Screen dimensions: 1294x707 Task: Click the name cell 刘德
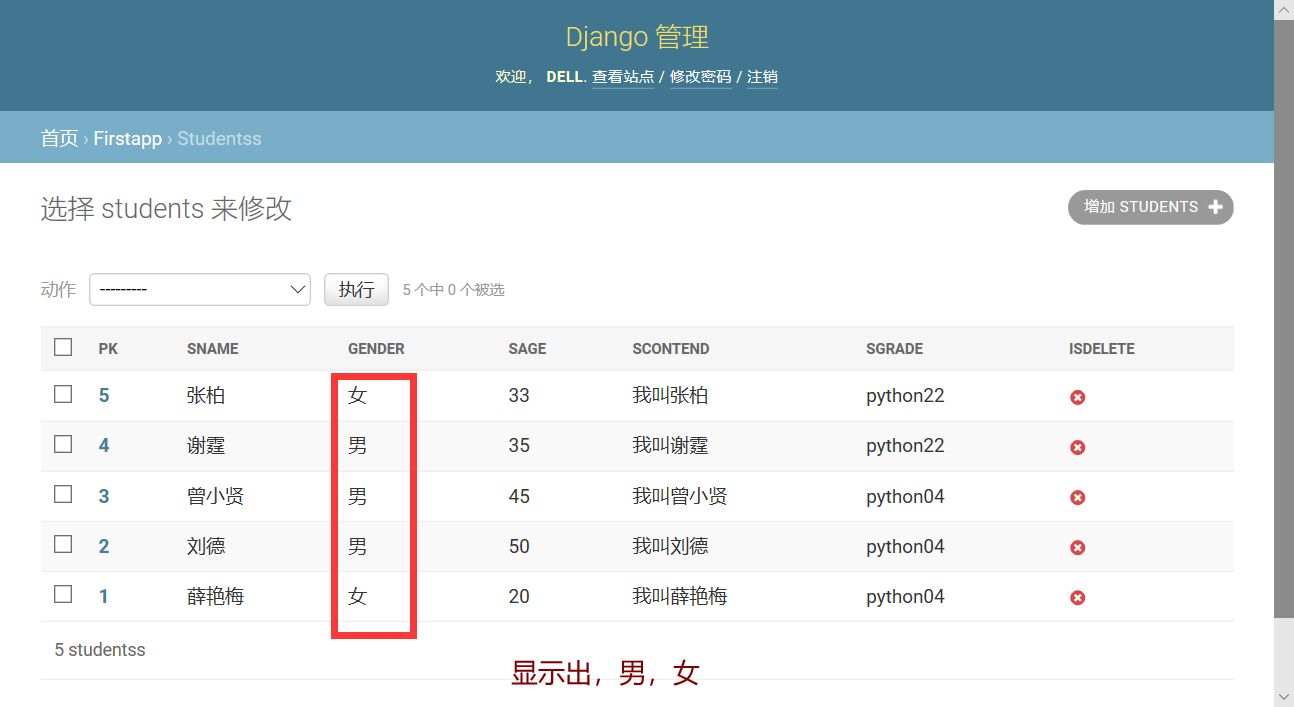coord(206,546)
